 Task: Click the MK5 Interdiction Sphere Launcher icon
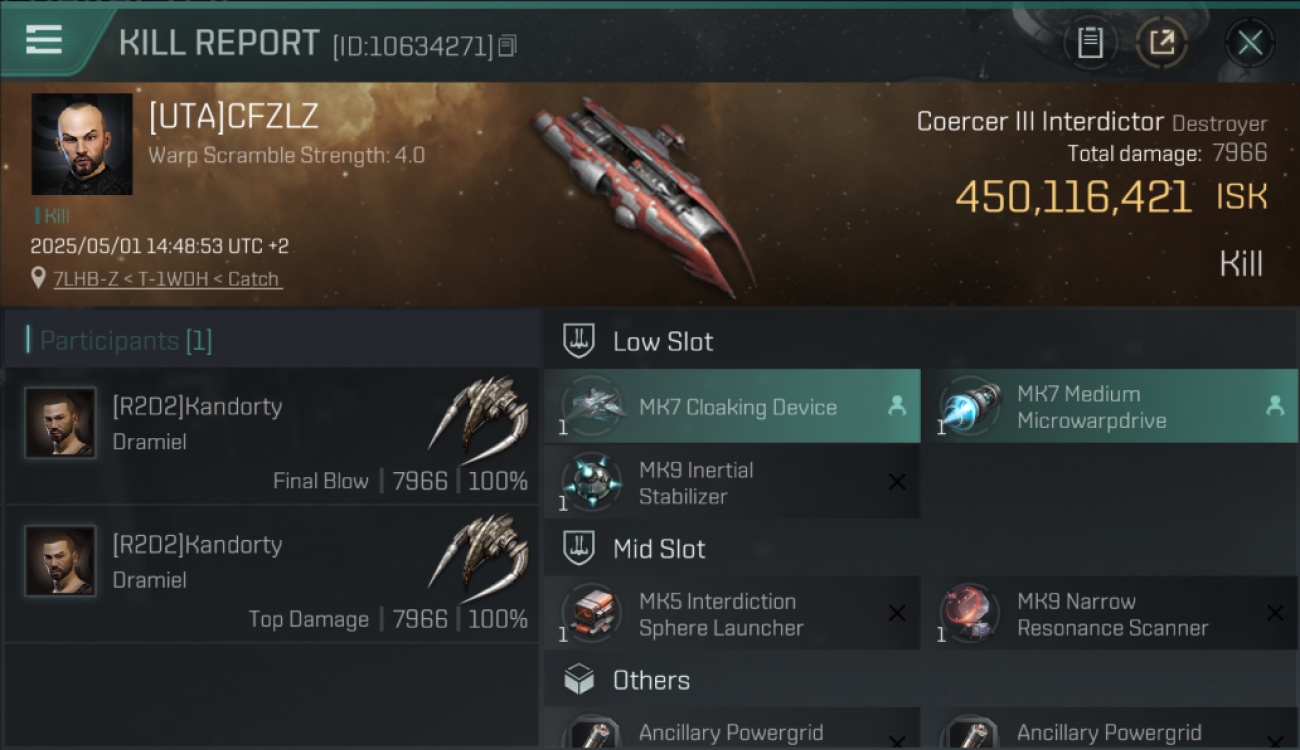coord(592,614)
